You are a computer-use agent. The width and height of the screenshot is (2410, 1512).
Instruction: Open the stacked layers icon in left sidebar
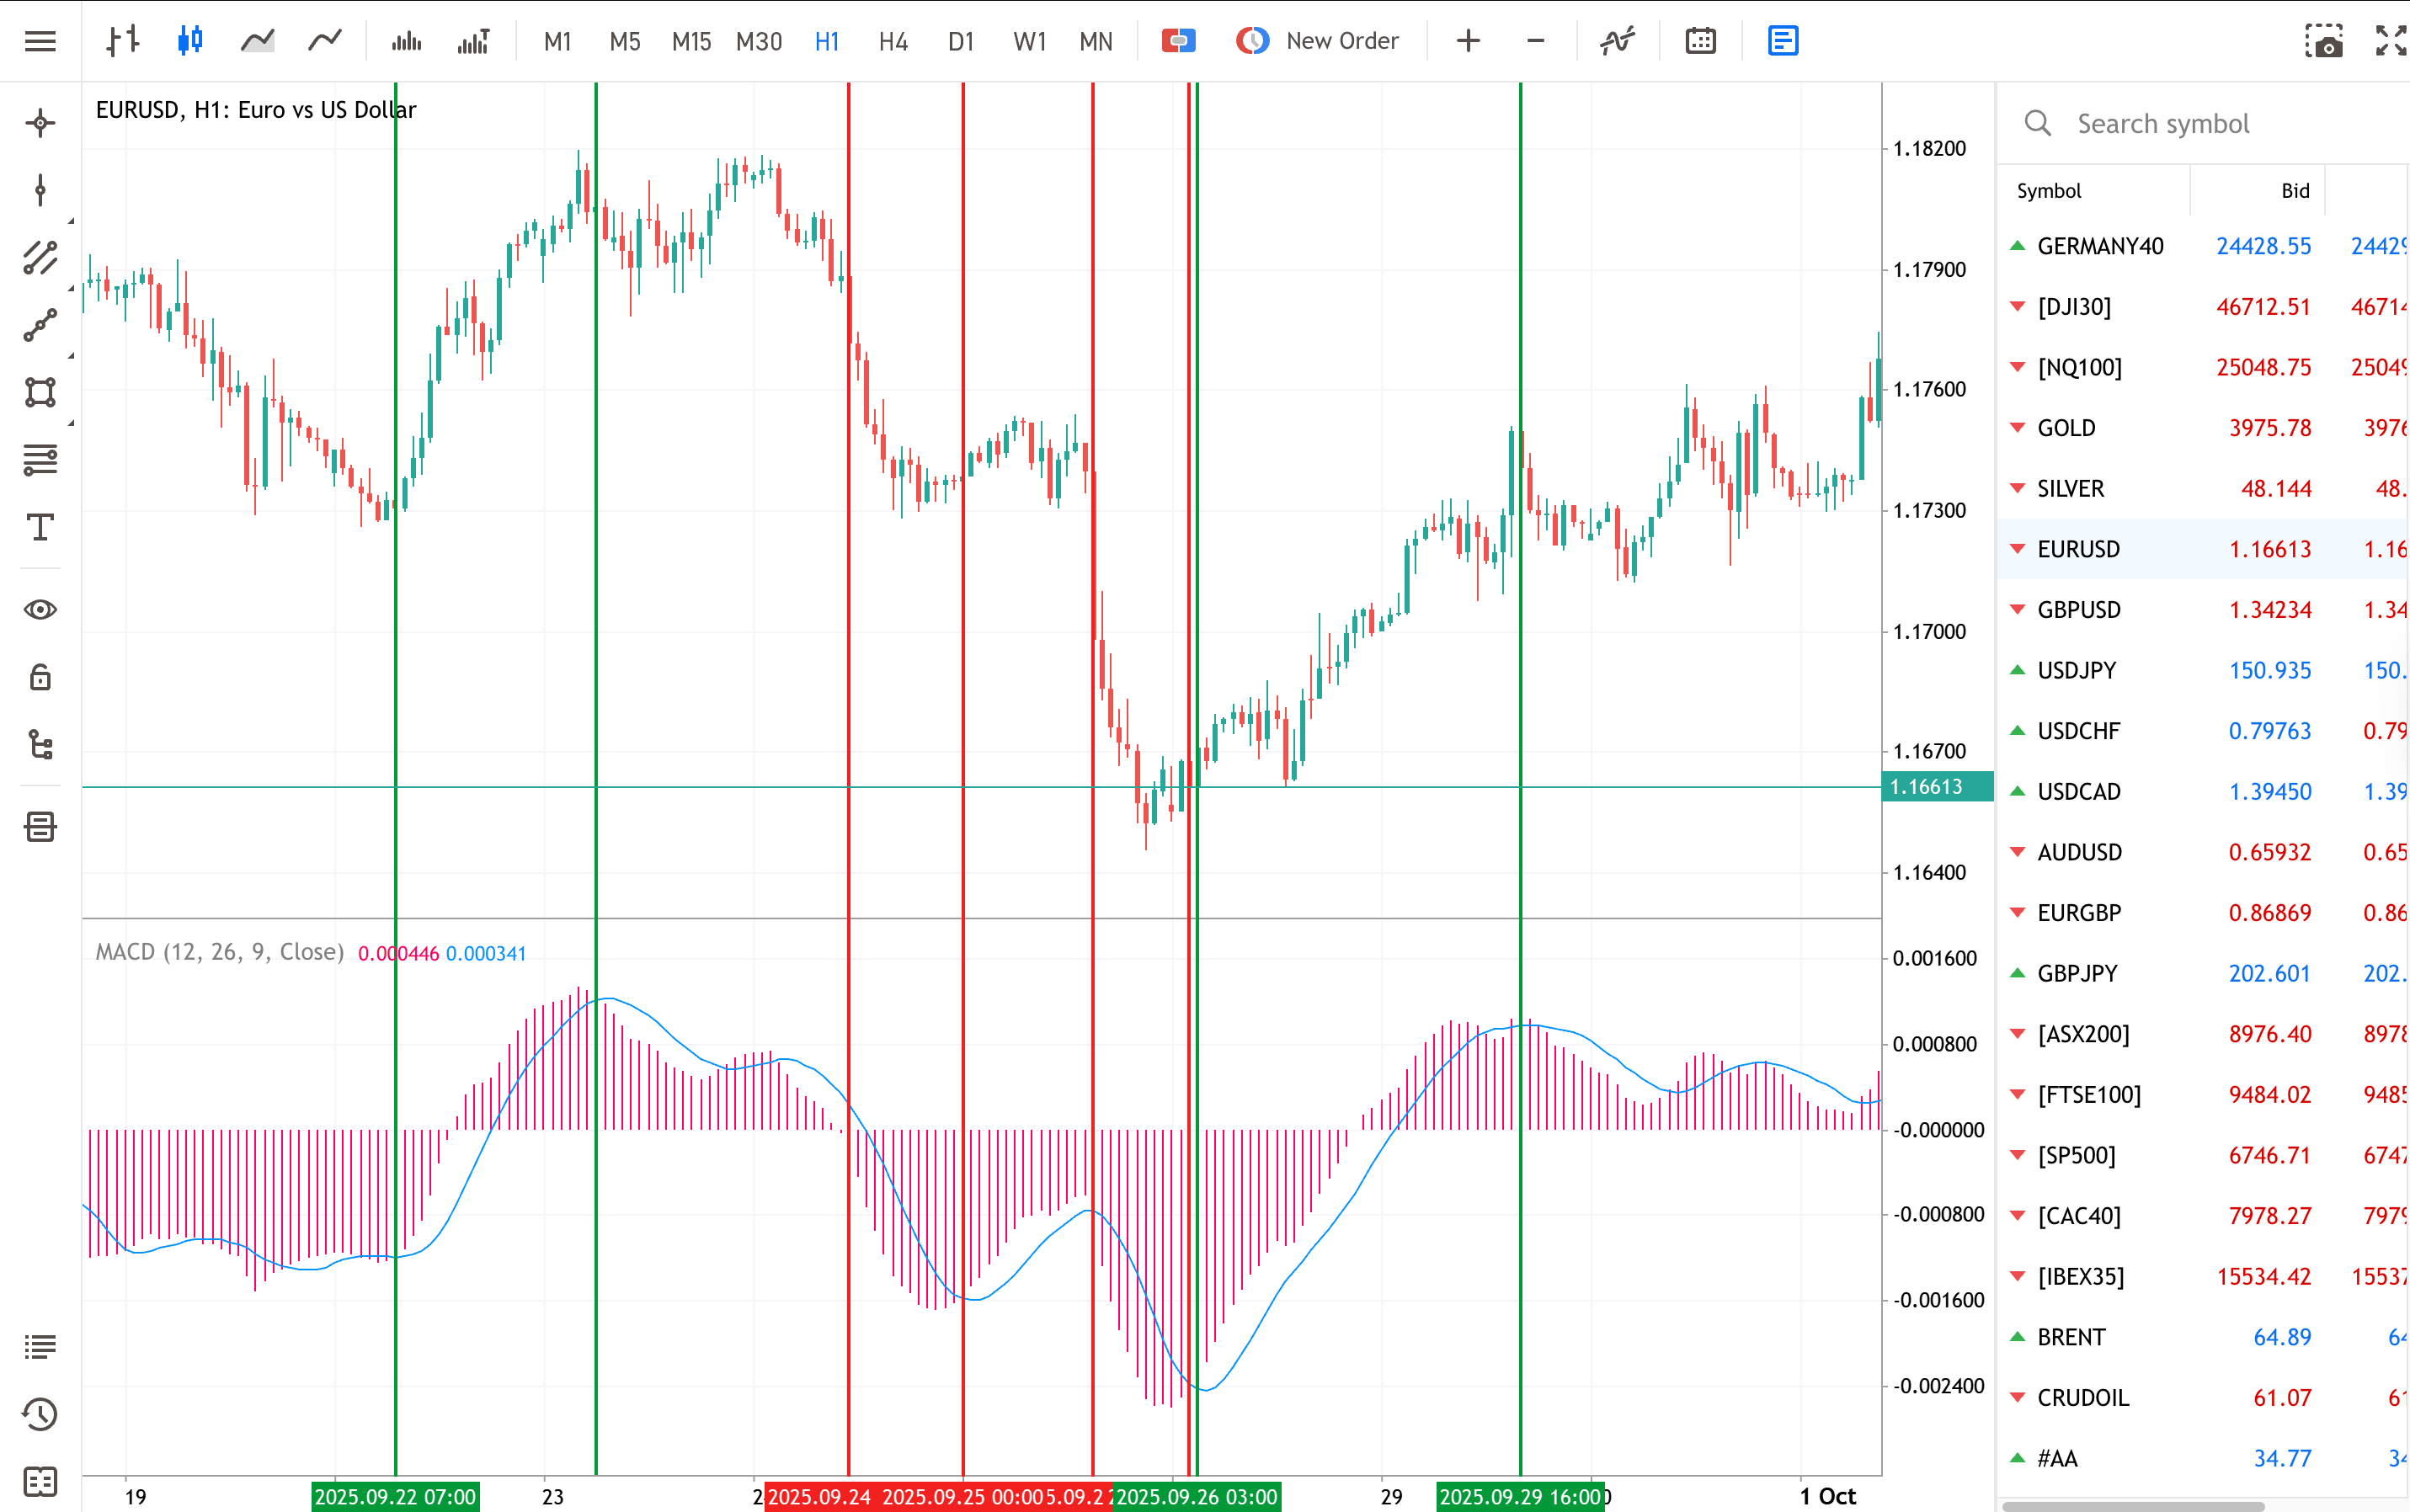tap(40, 827)
